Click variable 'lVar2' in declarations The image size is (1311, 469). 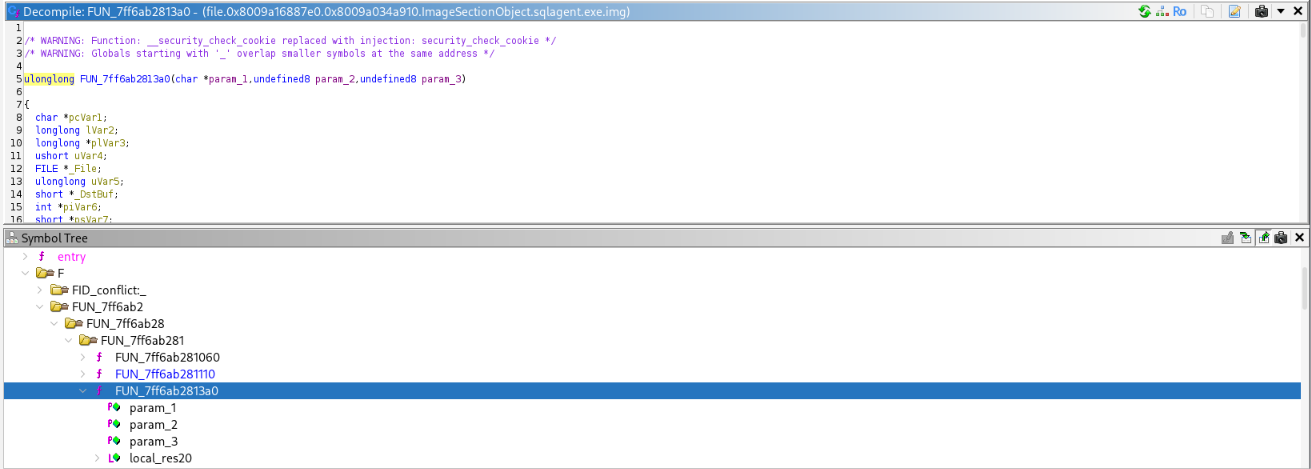100,130
